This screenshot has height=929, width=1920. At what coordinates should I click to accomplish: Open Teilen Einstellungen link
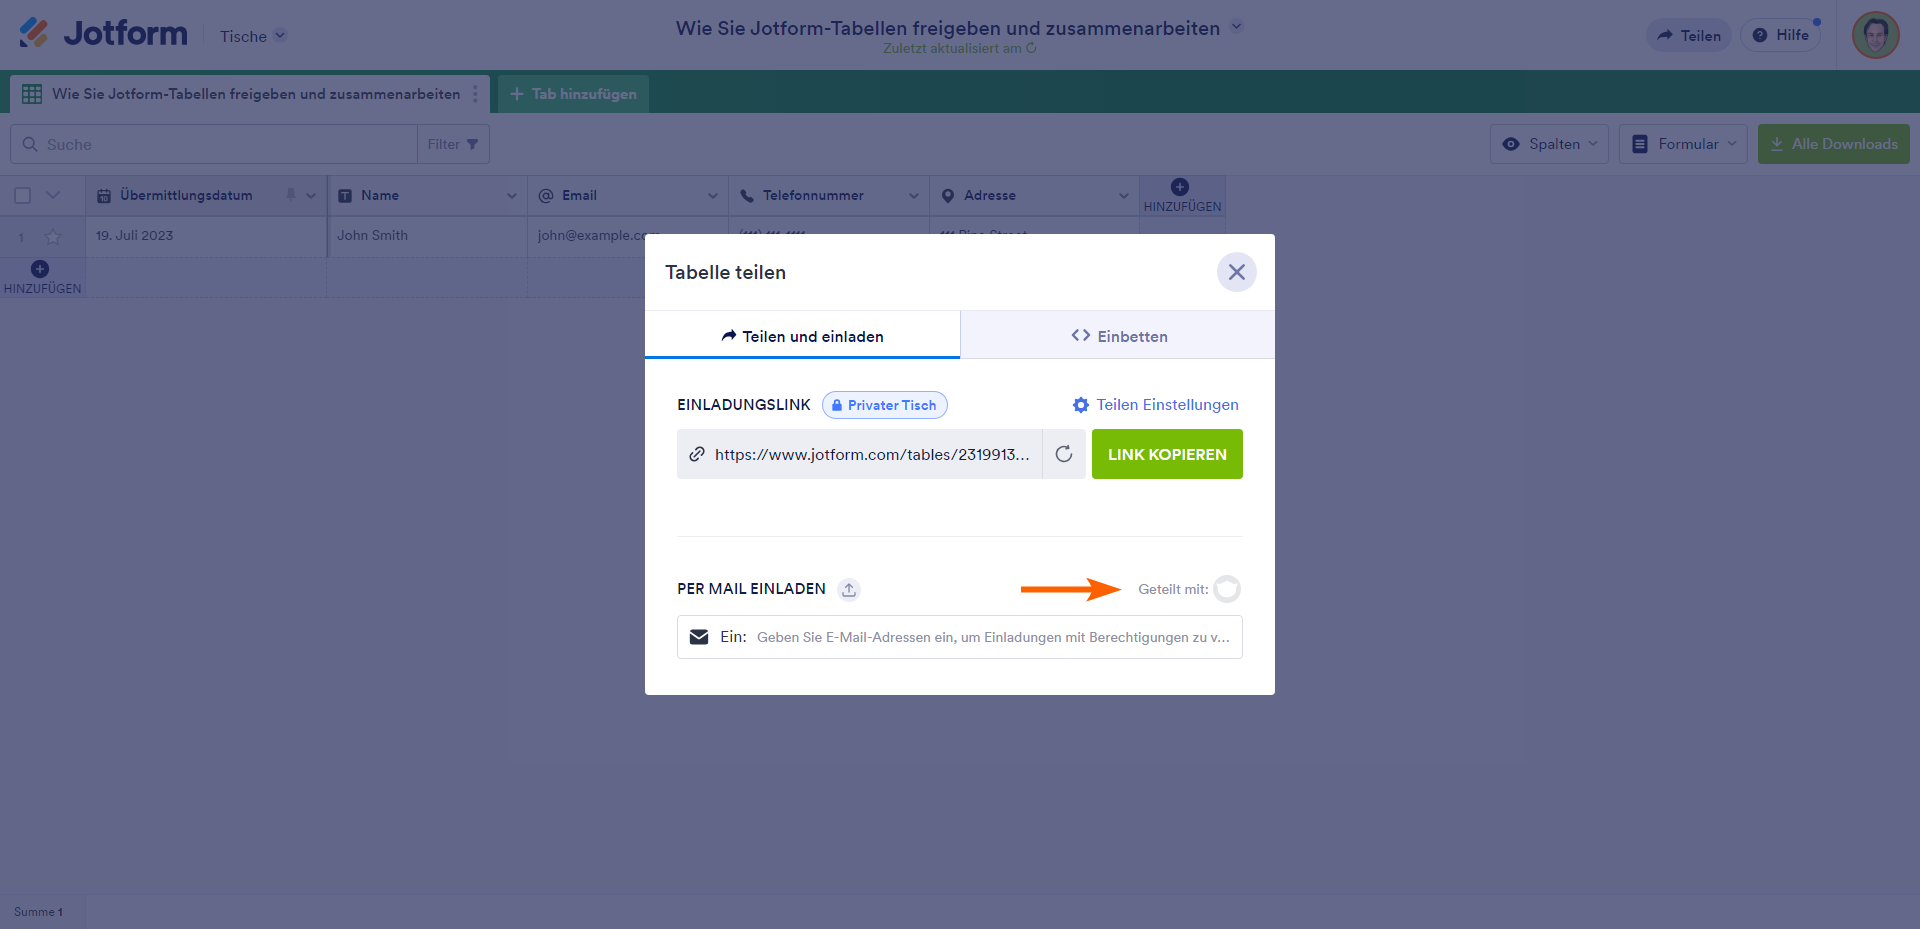pos(1155,405)
